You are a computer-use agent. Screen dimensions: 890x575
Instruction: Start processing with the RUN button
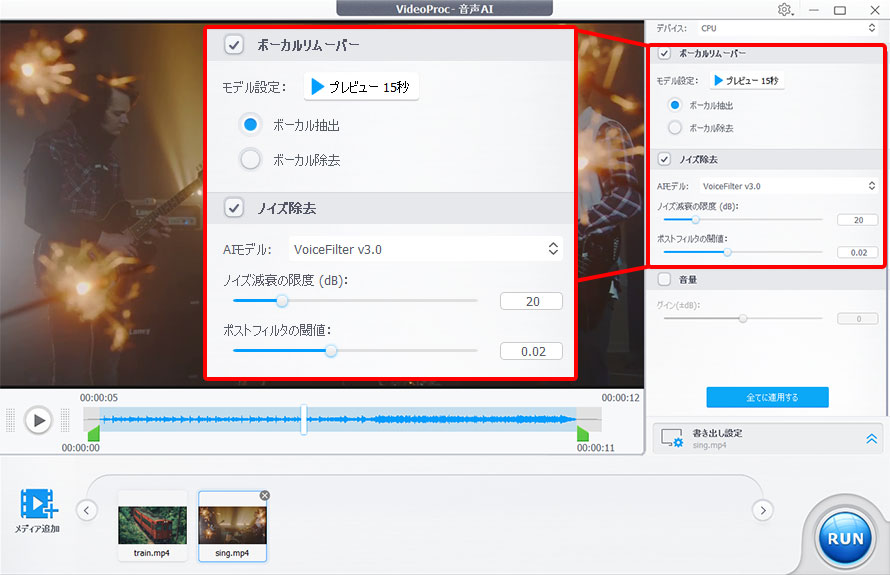(845, 538)
